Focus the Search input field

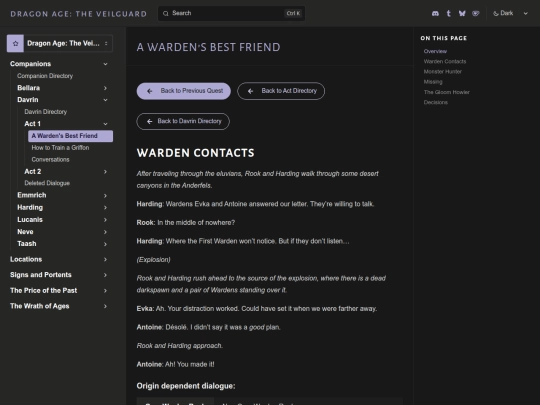[x=231, y=13]
